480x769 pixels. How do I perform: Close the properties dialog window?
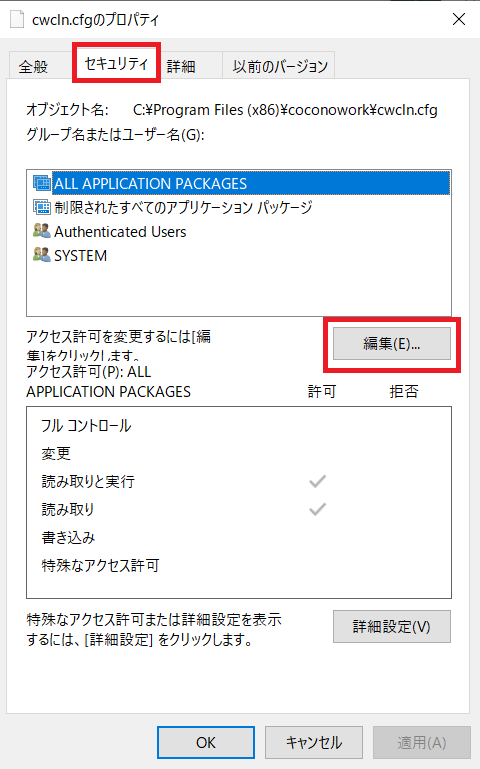(x=459, y=19)
